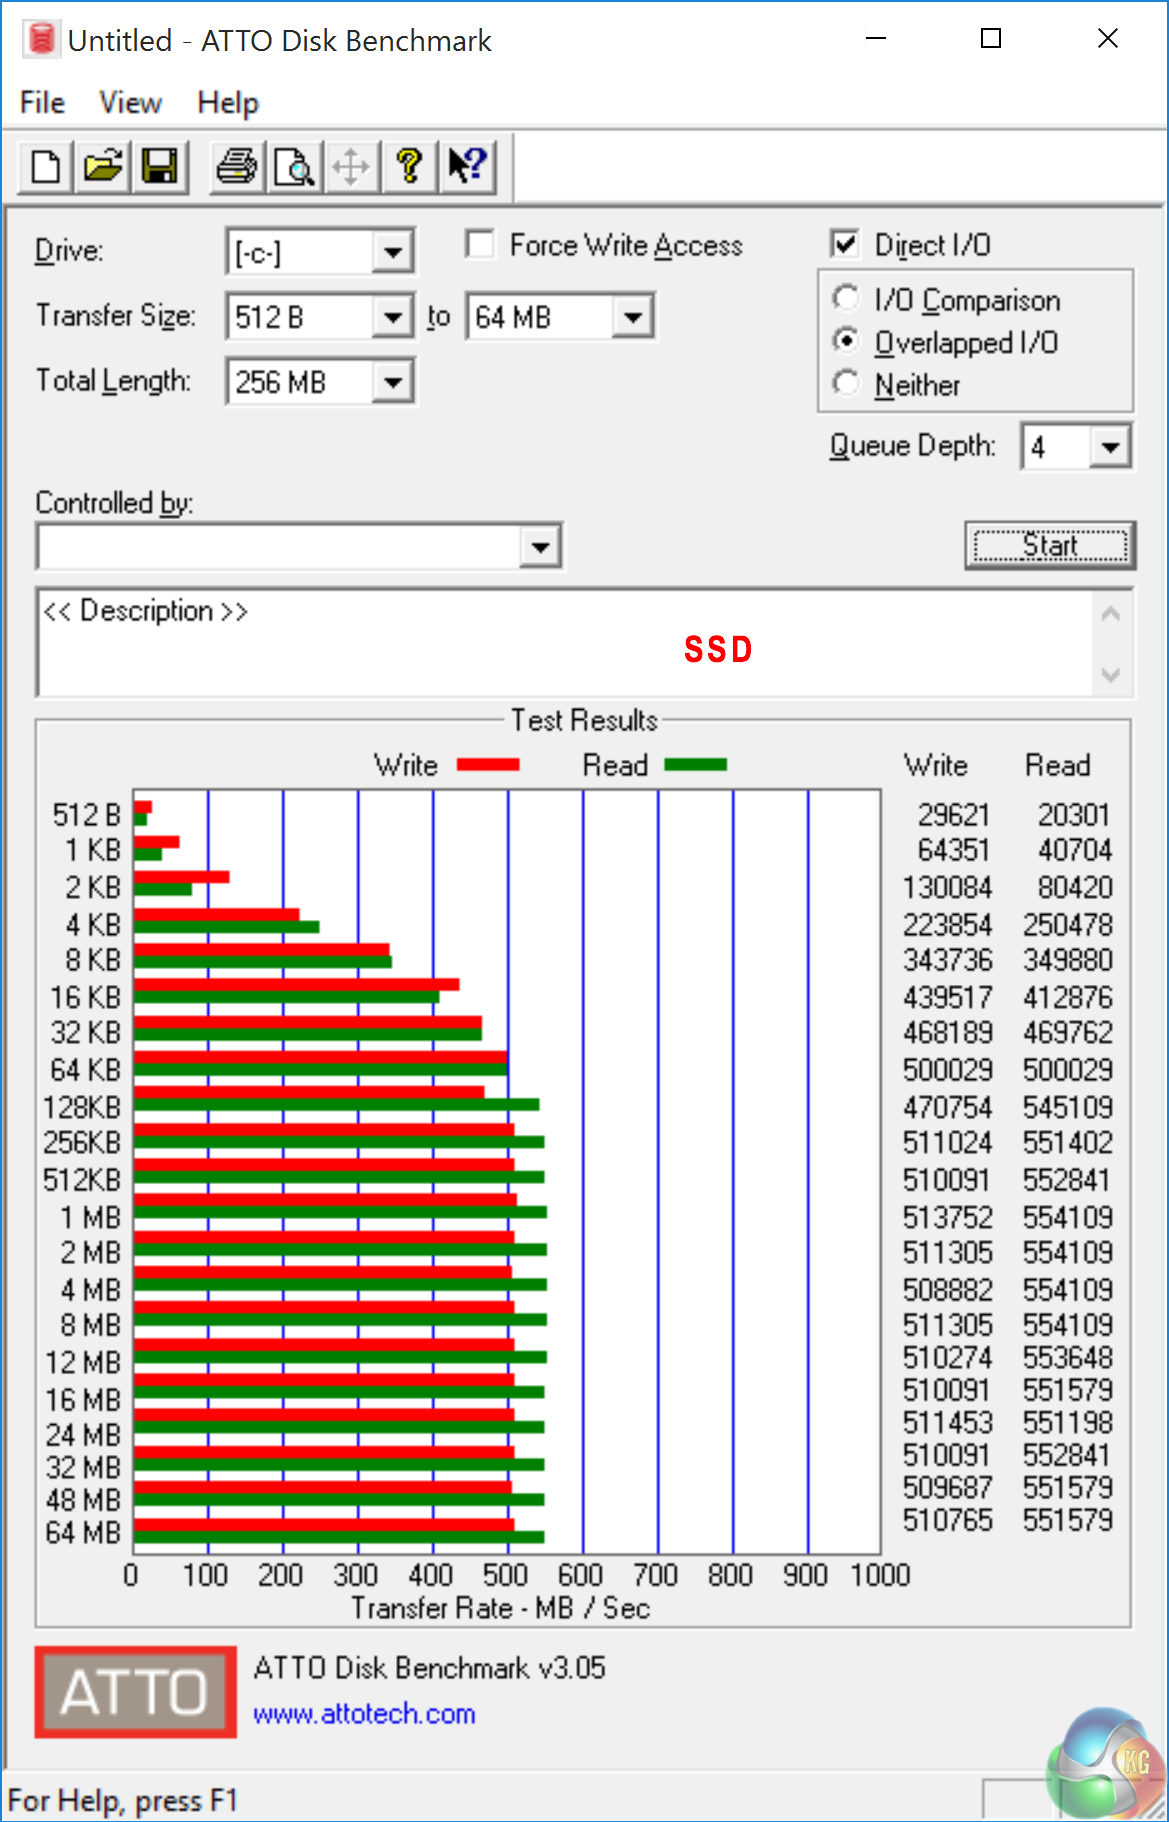Expand the Controlled by dropdown
Image resolution: width=1169 pixels, height=1822 pixels.
[x=540, y=547]
